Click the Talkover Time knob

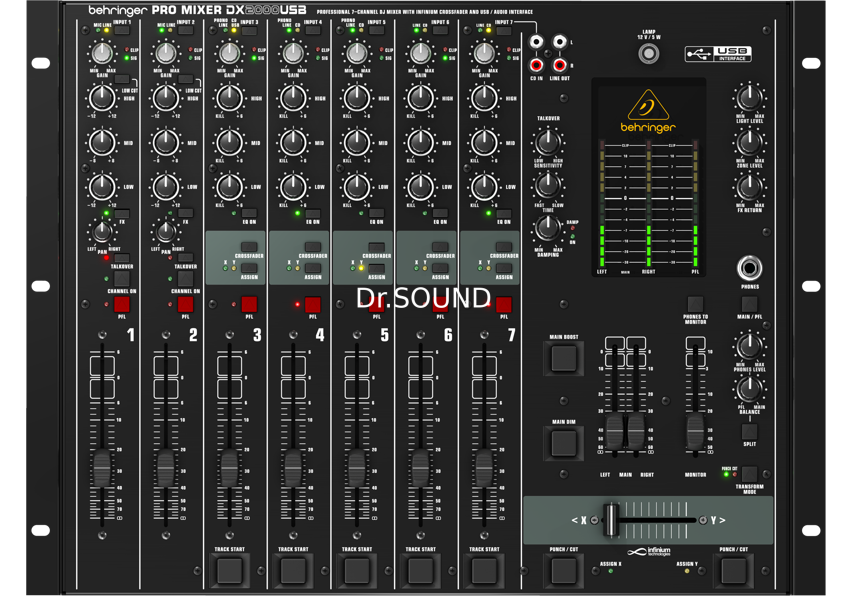[548, 186]
